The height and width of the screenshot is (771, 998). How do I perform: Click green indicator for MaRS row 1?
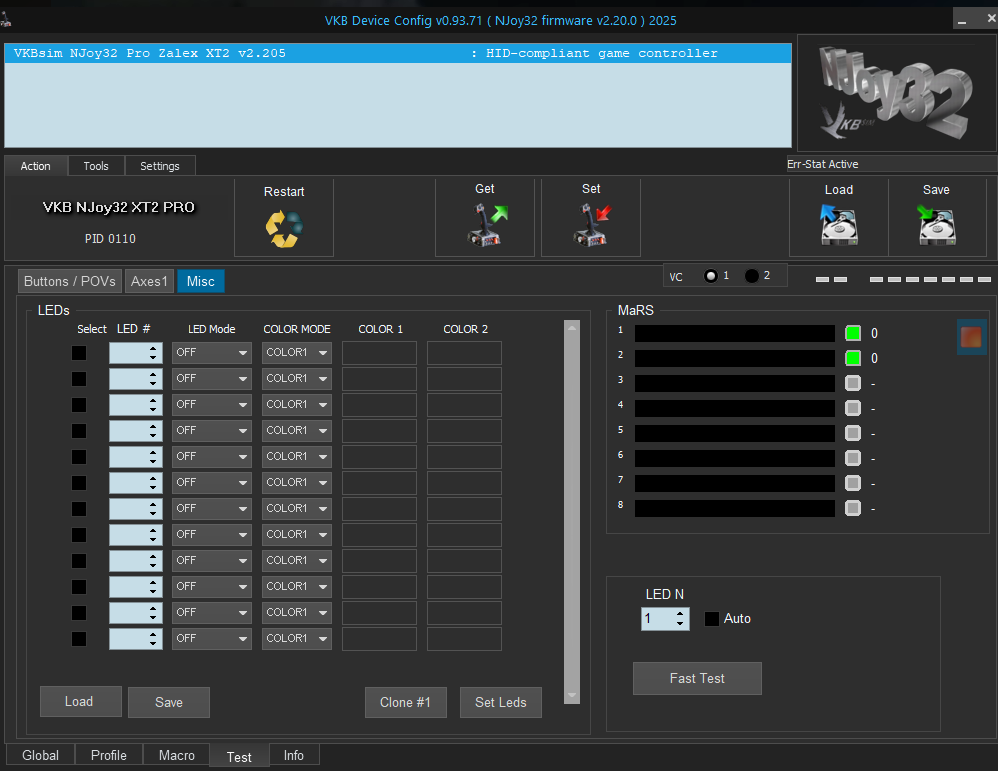click(853, 333)
